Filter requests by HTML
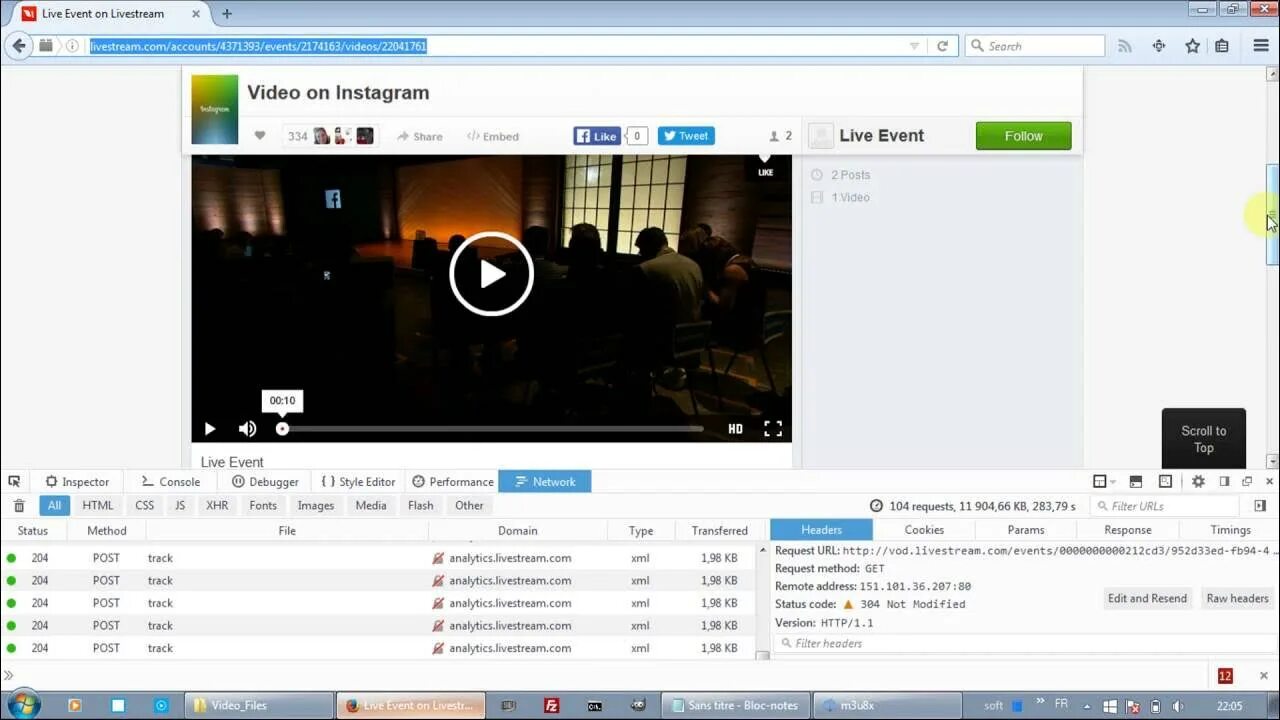This screenshot has height=720, width=1280. click(x=98, y=506)
